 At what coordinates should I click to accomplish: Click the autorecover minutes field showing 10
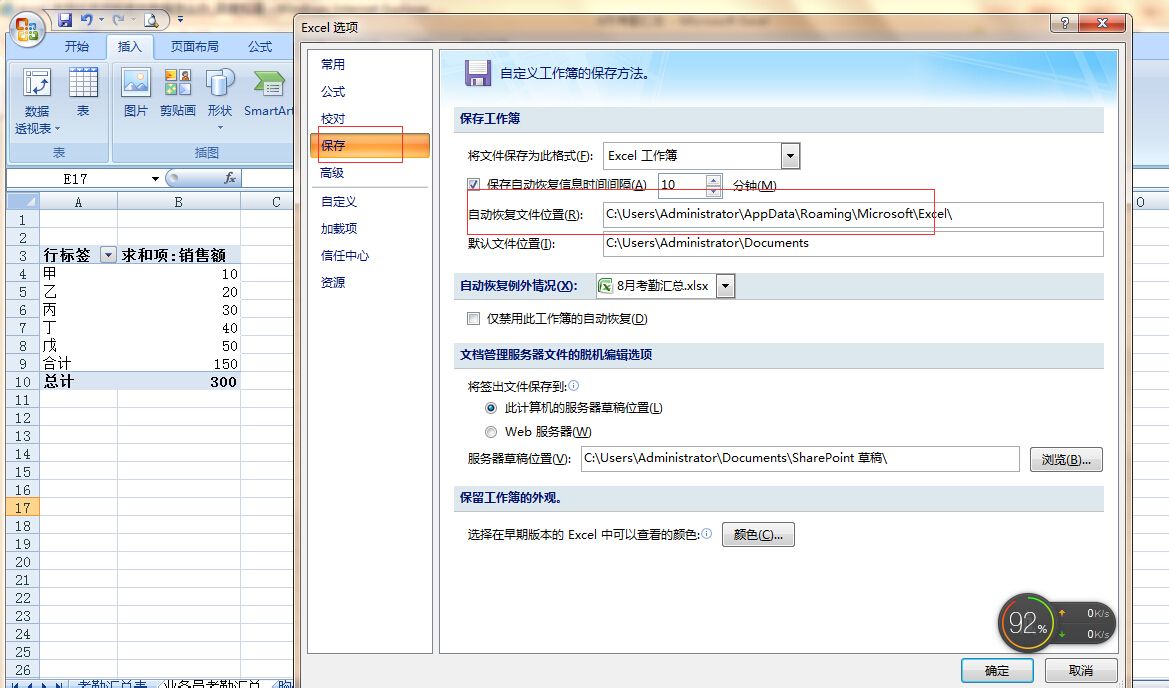[681, 185]
